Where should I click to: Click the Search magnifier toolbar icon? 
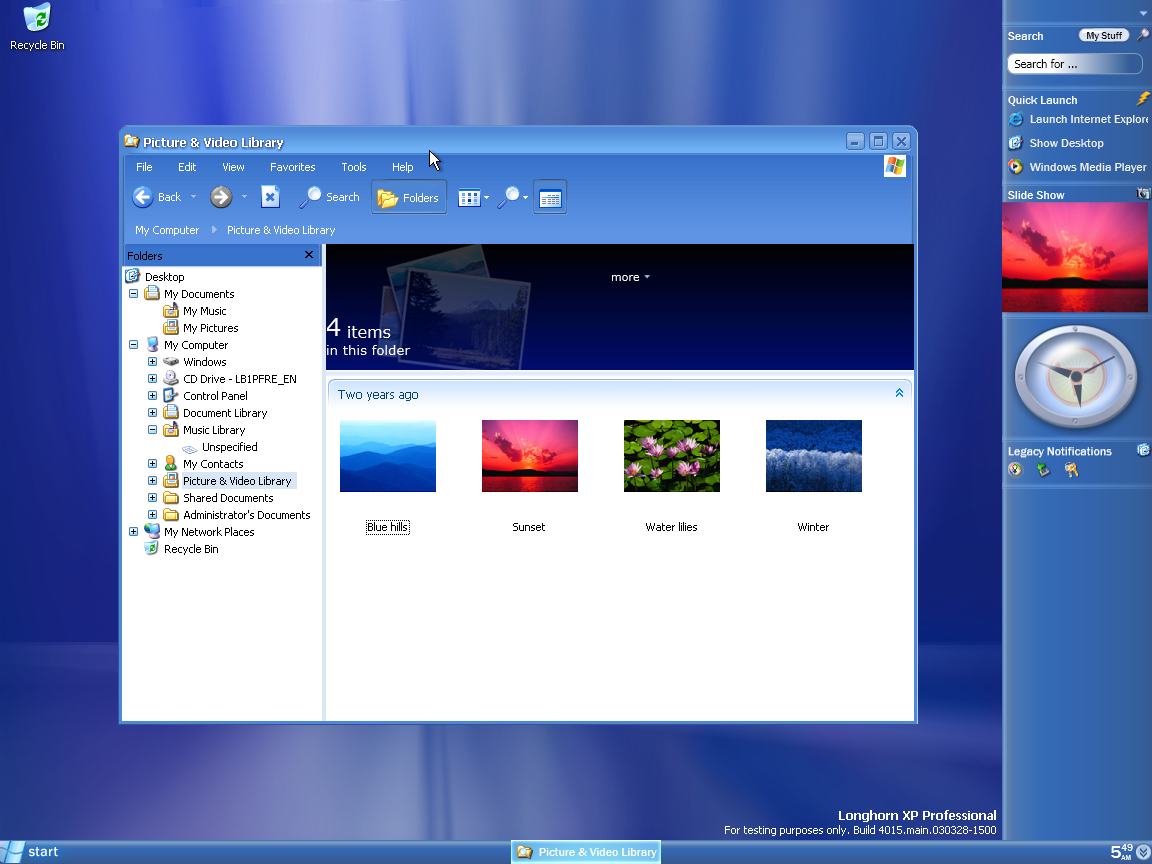click(311, 197)
